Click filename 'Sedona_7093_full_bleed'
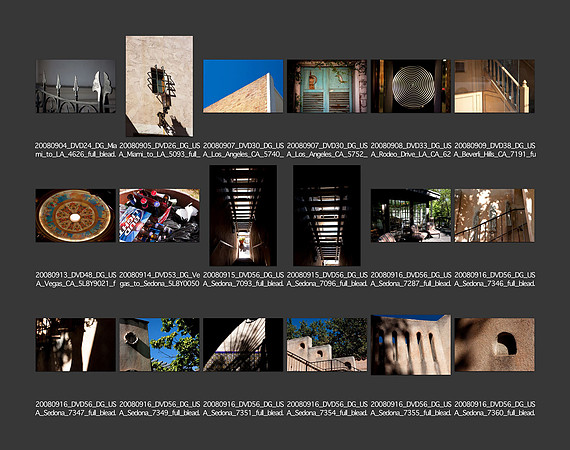Screen dimensions: 570x450 pyautogui.click(x=243, y=279)
